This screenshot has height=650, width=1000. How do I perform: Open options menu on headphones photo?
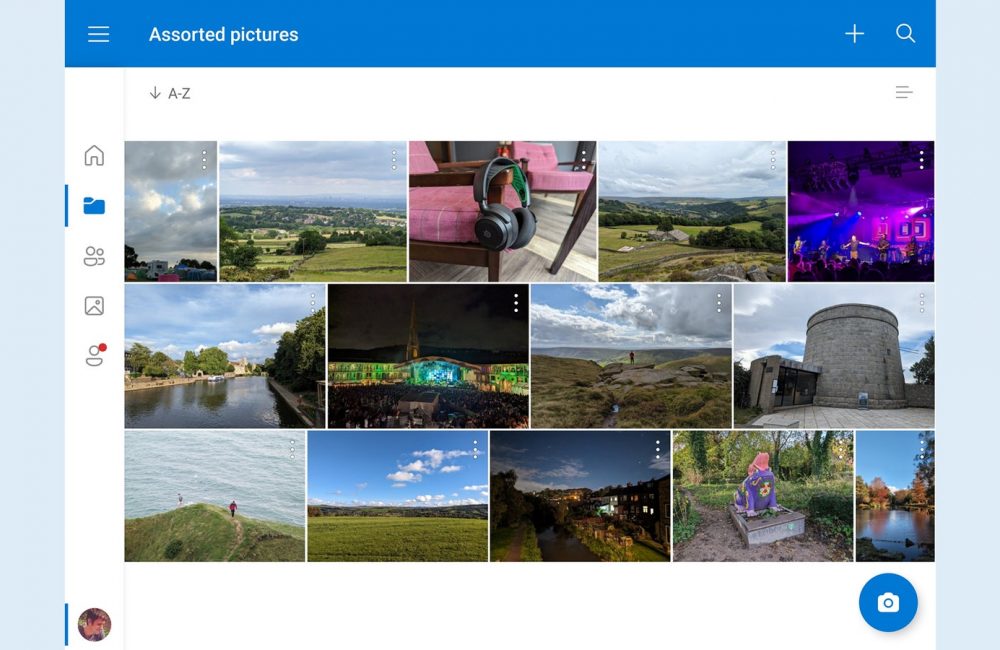pos(583,160)
